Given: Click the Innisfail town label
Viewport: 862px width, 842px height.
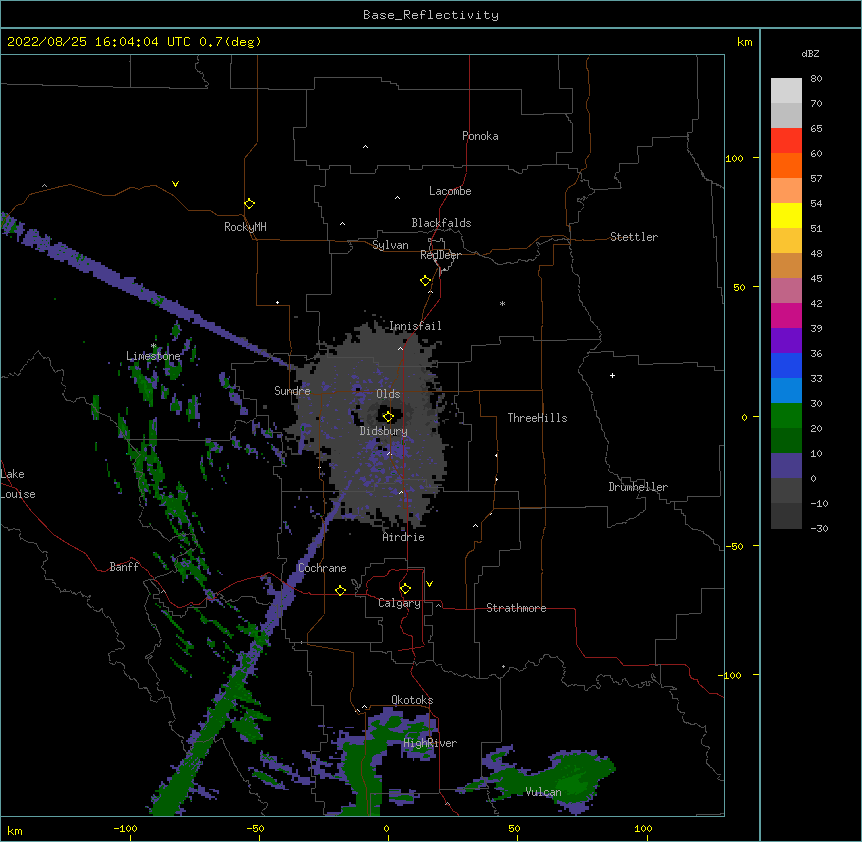Looking at the screenshot, I should (415, 326).
